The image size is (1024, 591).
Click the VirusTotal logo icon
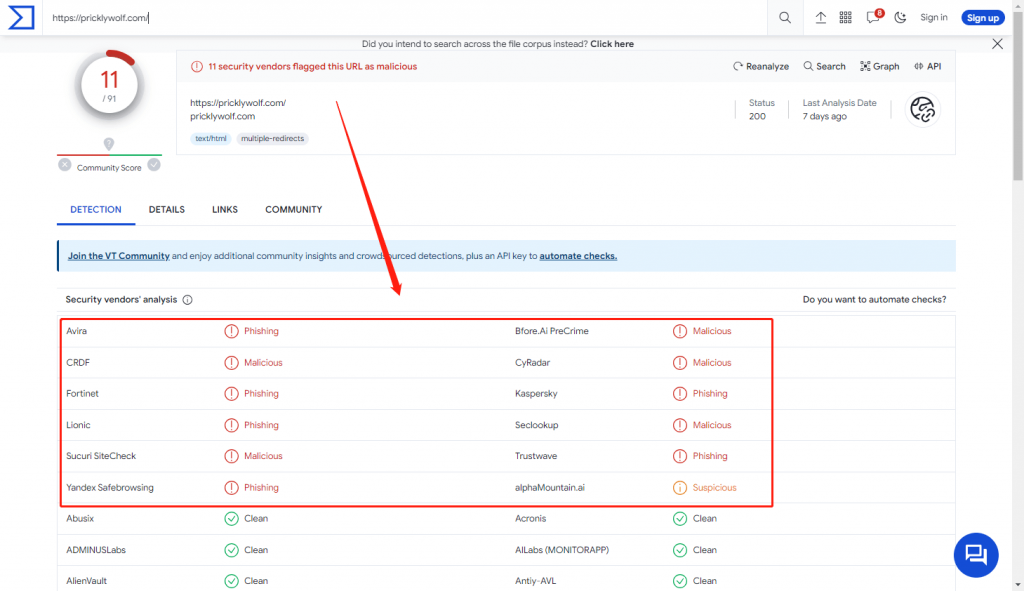tap(21, 18)
